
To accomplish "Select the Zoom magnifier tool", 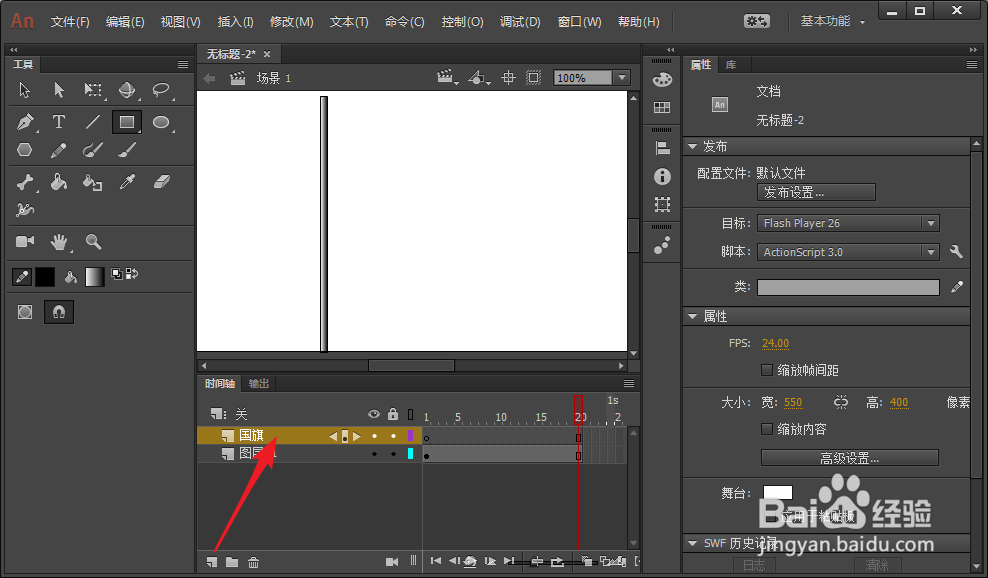I will (93, 241).
